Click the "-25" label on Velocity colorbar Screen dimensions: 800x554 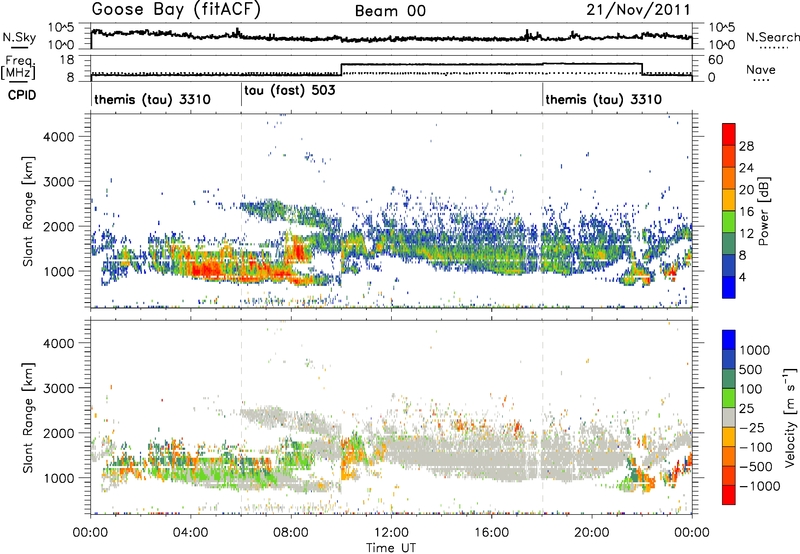pyautogui.click(x=752, y=428)
